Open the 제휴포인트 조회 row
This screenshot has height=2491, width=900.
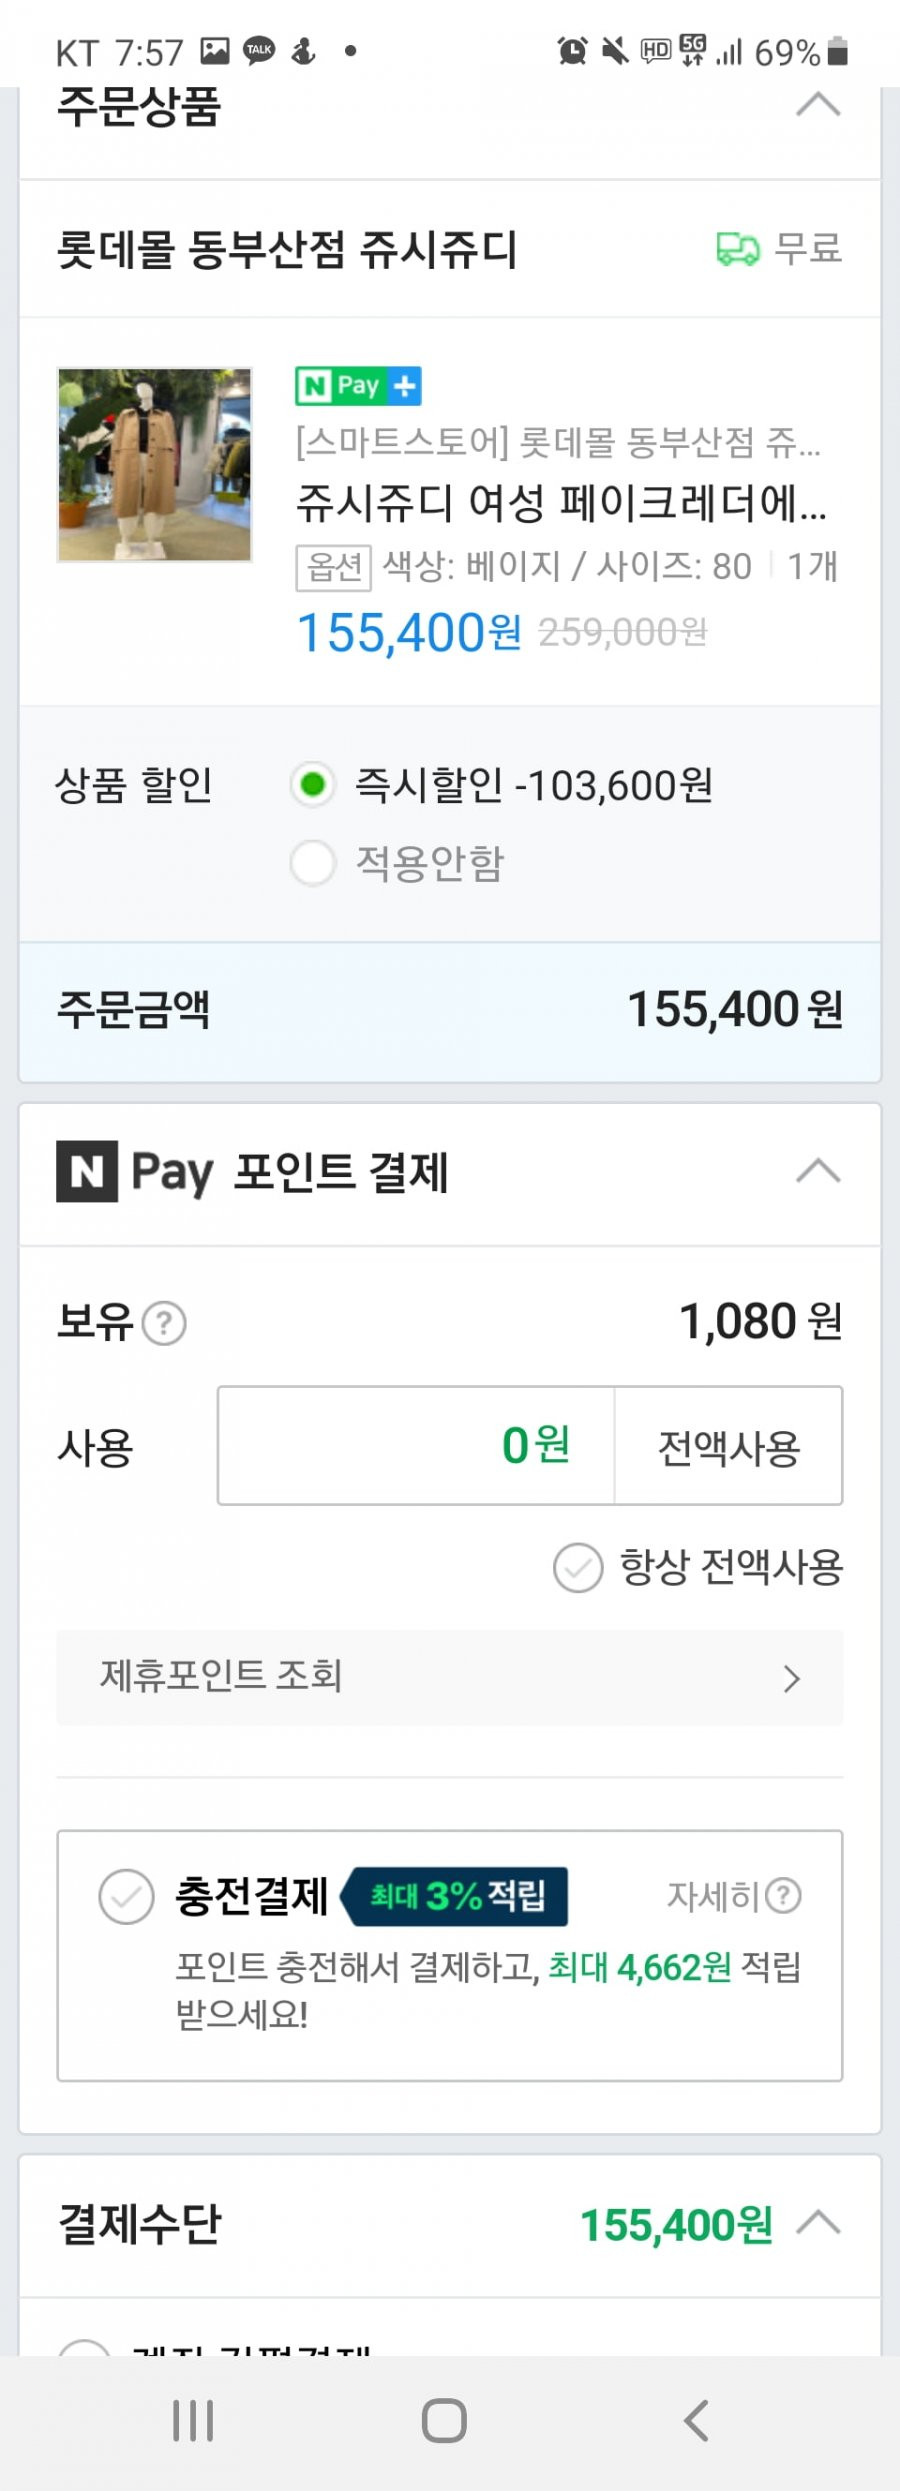pyautogui.click(x=450, y=1677)
